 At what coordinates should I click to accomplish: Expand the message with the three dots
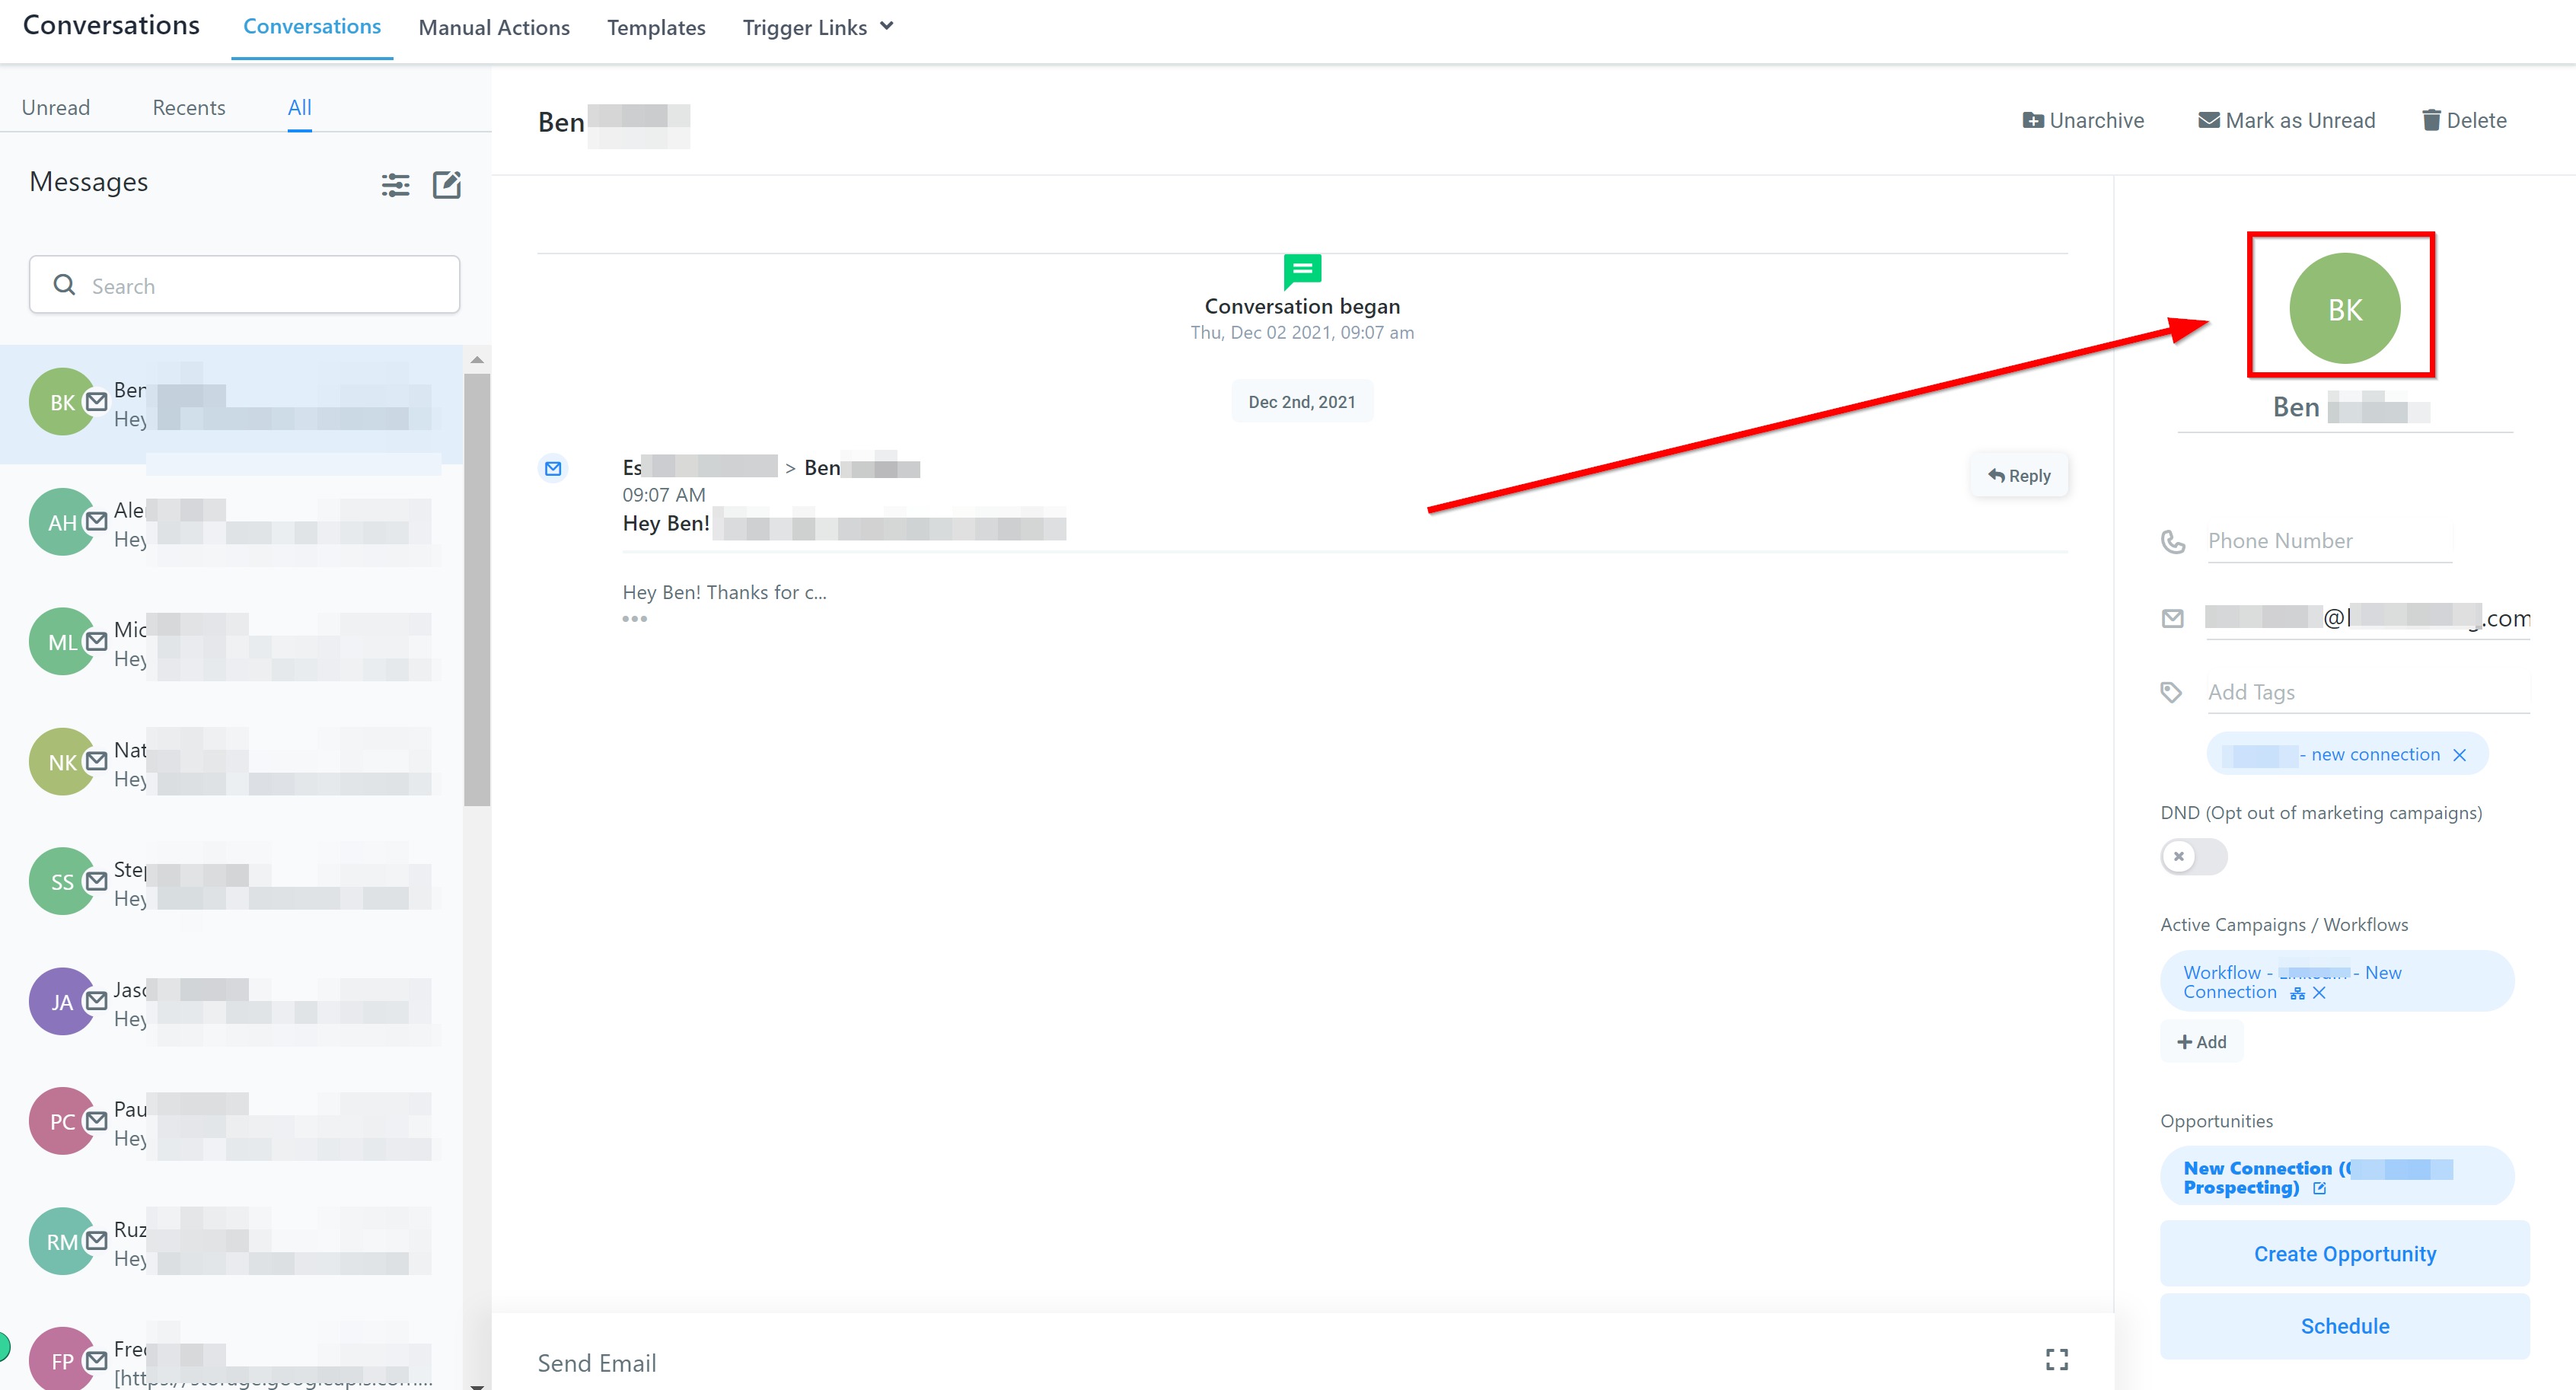pyautogui.click(x=634, y=619)
